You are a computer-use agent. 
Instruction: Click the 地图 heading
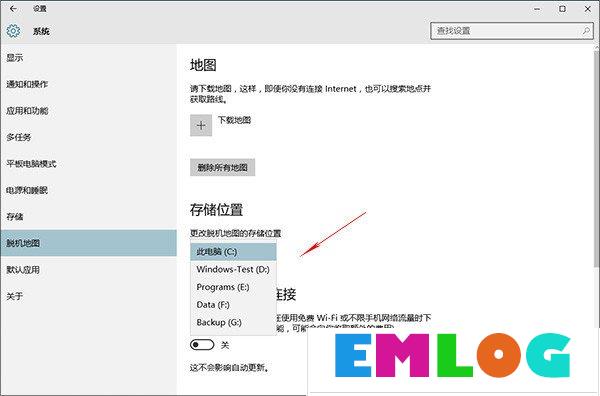[203, 65]
